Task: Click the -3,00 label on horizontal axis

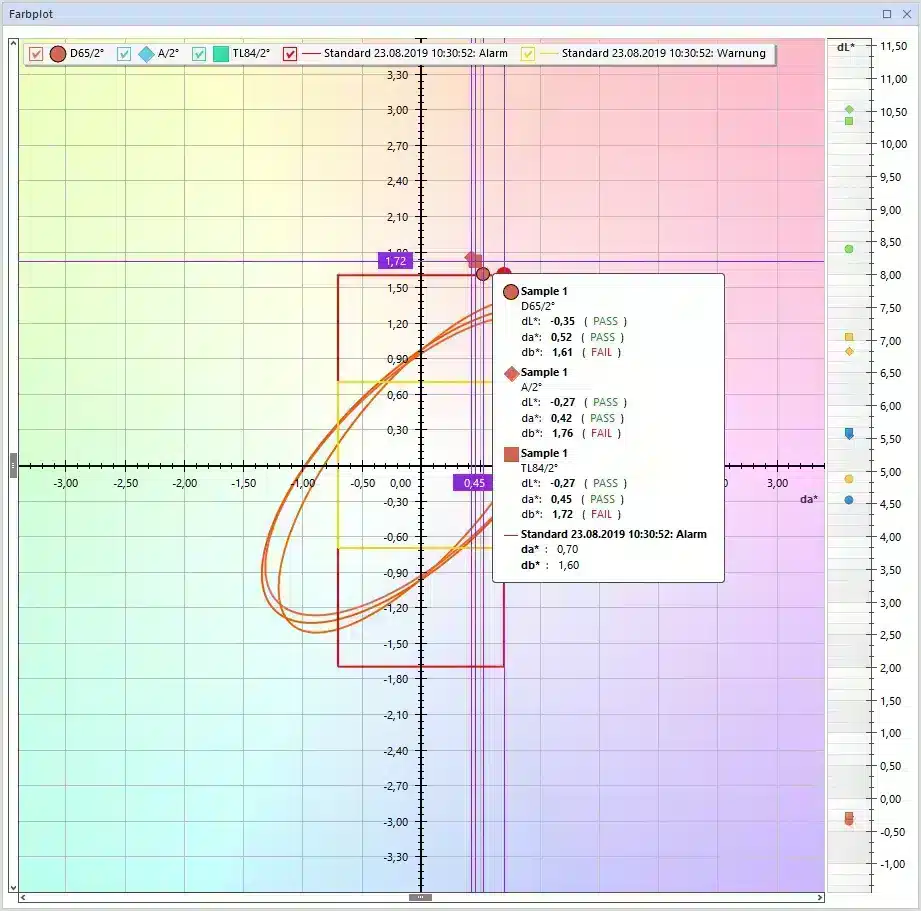Action: click(66, 483)
